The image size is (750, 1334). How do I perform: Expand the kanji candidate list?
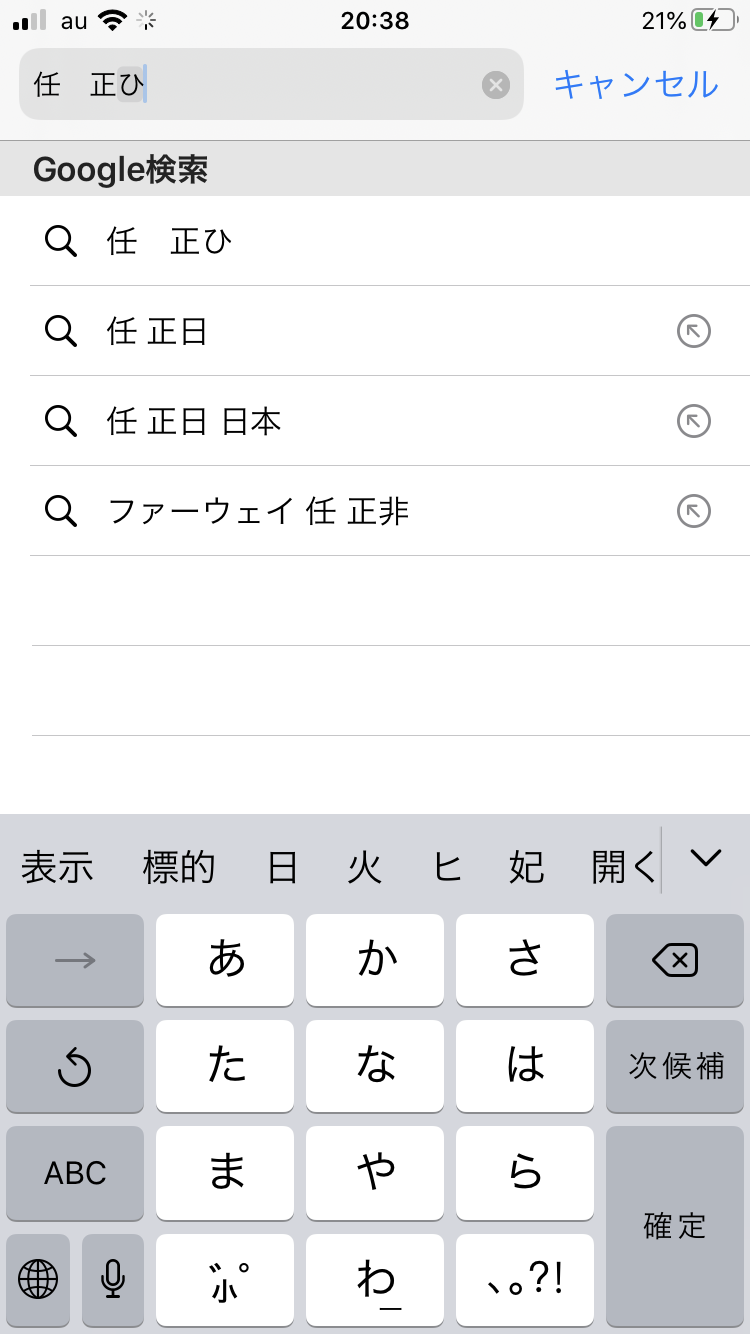pyautogui.click(x=706, y=858)
